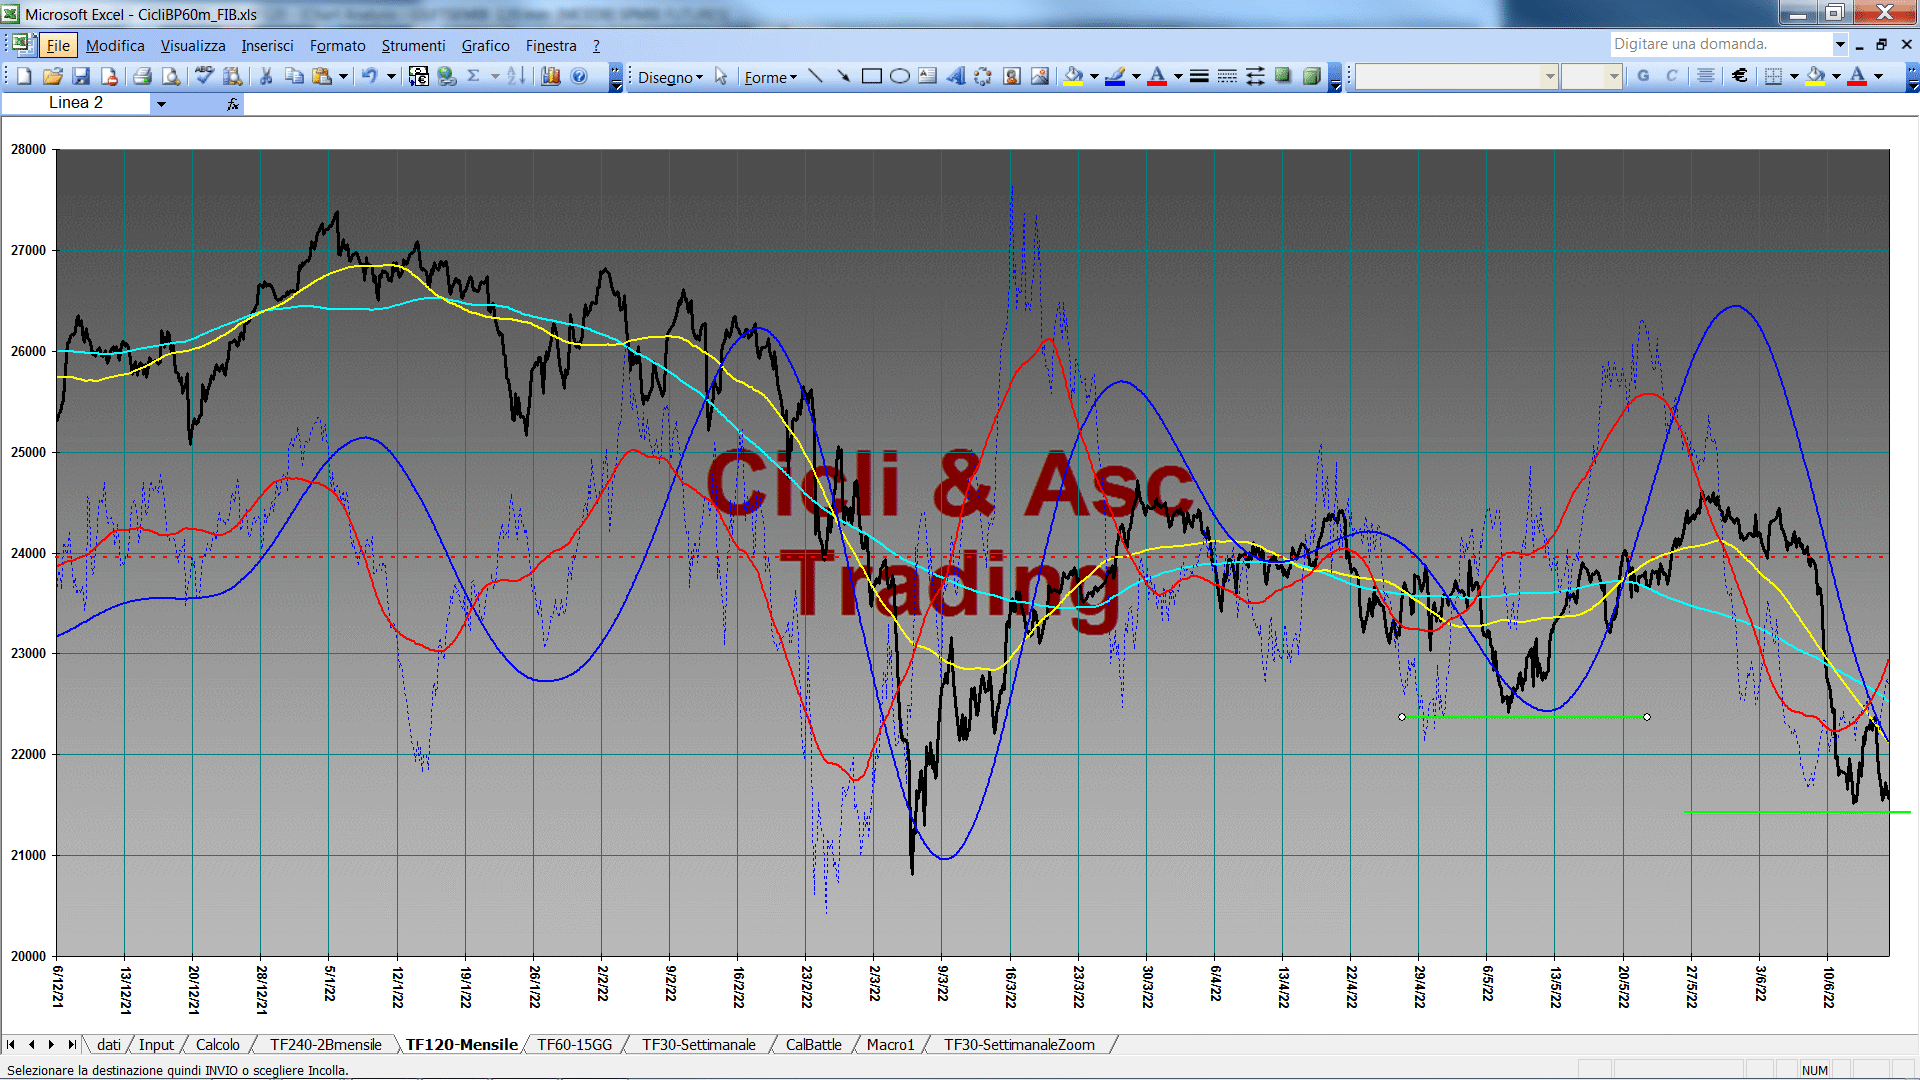The width and height of the screenshot is (1920, 1080).
Task: Toggle center alignment in formatting toolbar
Action: [x=1706, y=76]
